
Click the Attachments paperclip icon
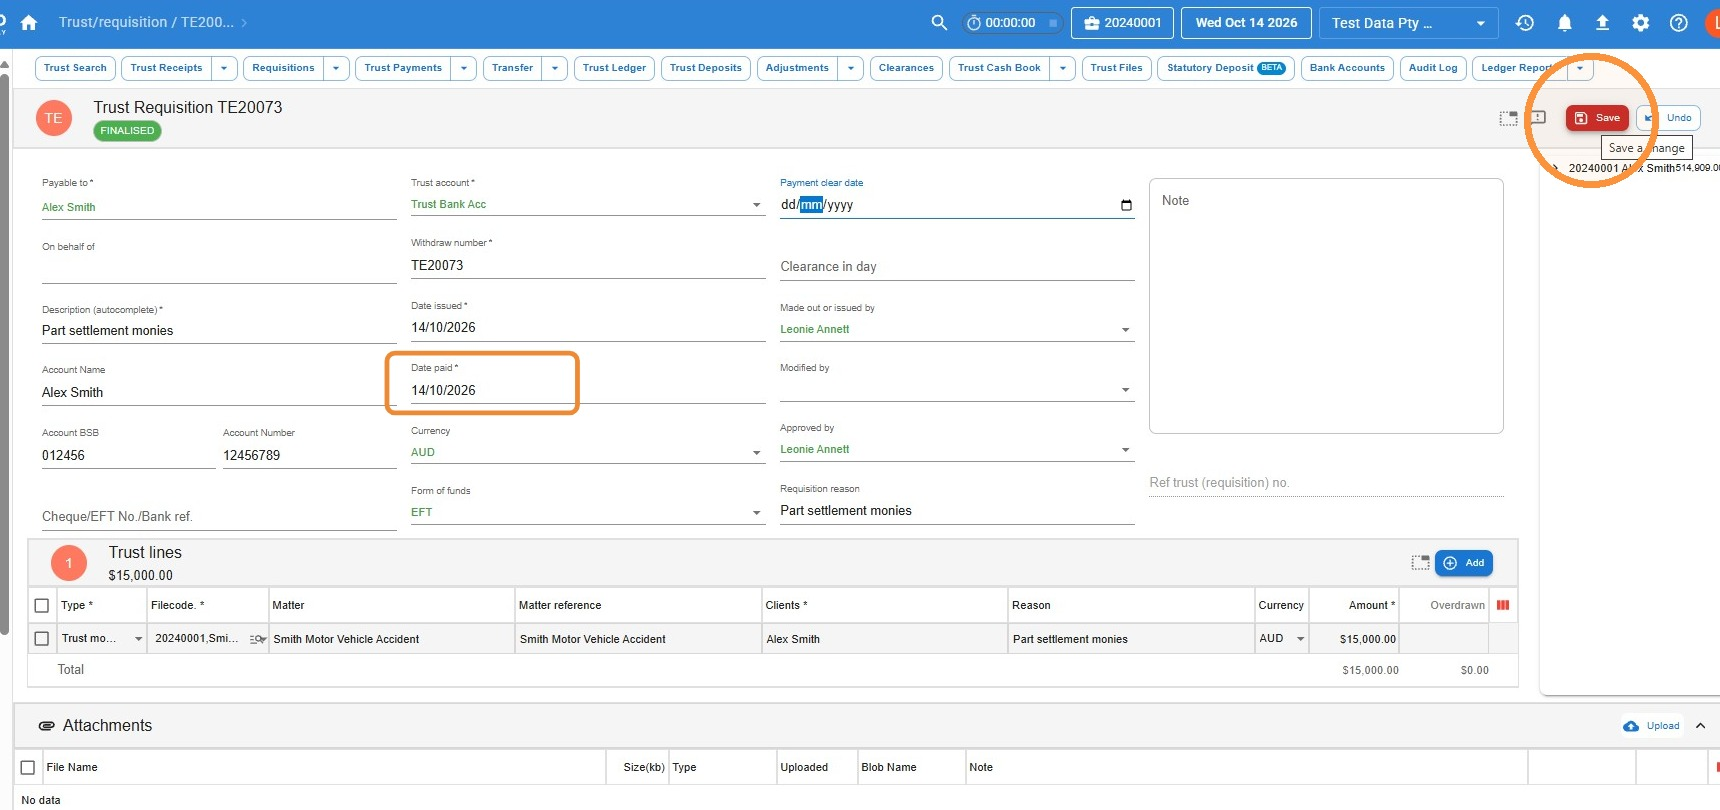pos(46,726)
